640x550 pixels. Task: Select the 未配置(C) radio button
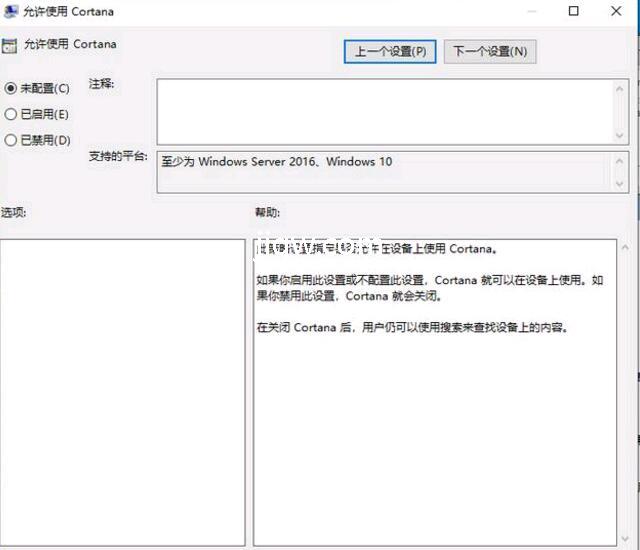point(11,88)
